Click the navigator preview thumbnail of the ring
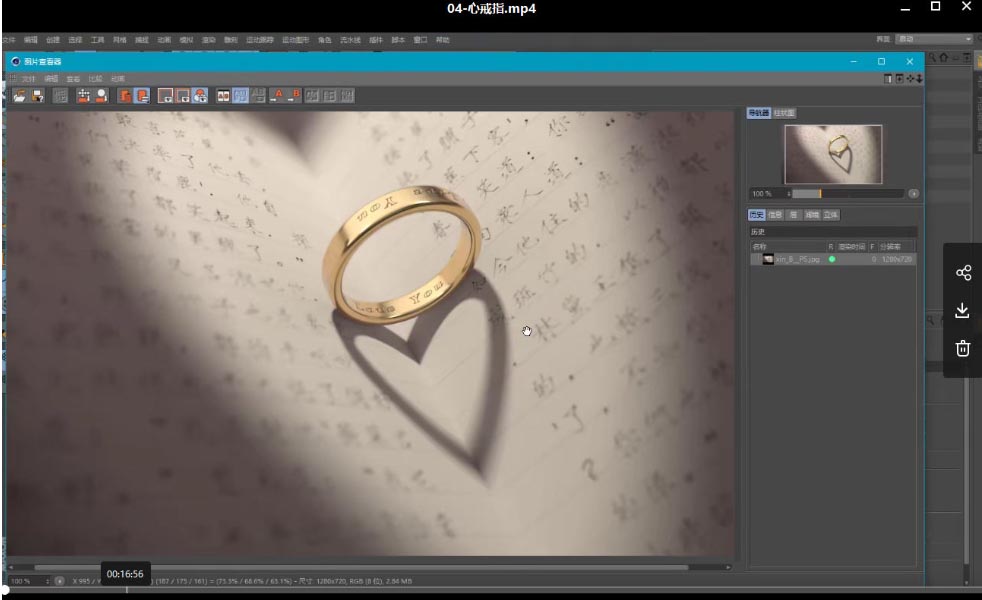Screen dimensions: 982x600 click(x=833, y=154)
